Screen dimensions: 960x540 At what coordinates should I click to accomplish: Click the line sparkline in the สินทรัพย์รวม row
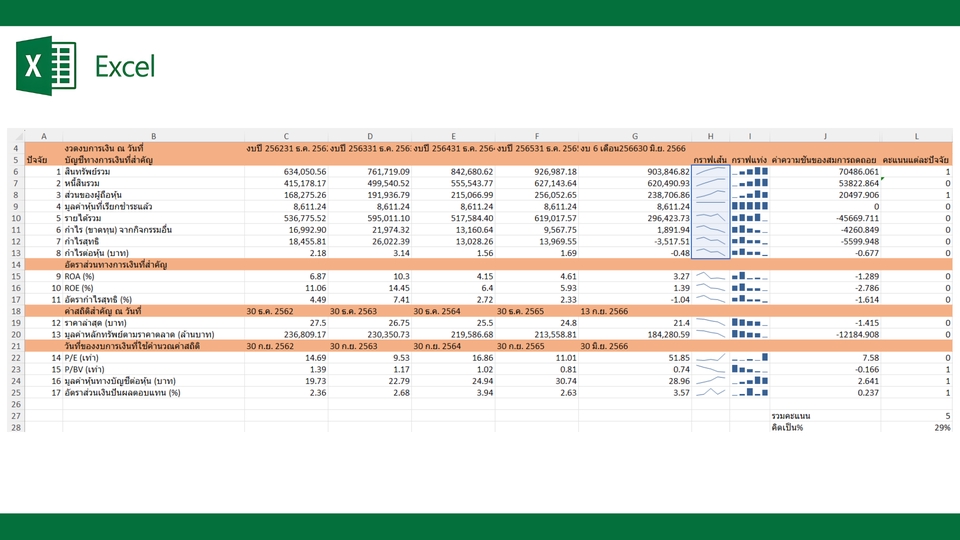tap(710, 171)
